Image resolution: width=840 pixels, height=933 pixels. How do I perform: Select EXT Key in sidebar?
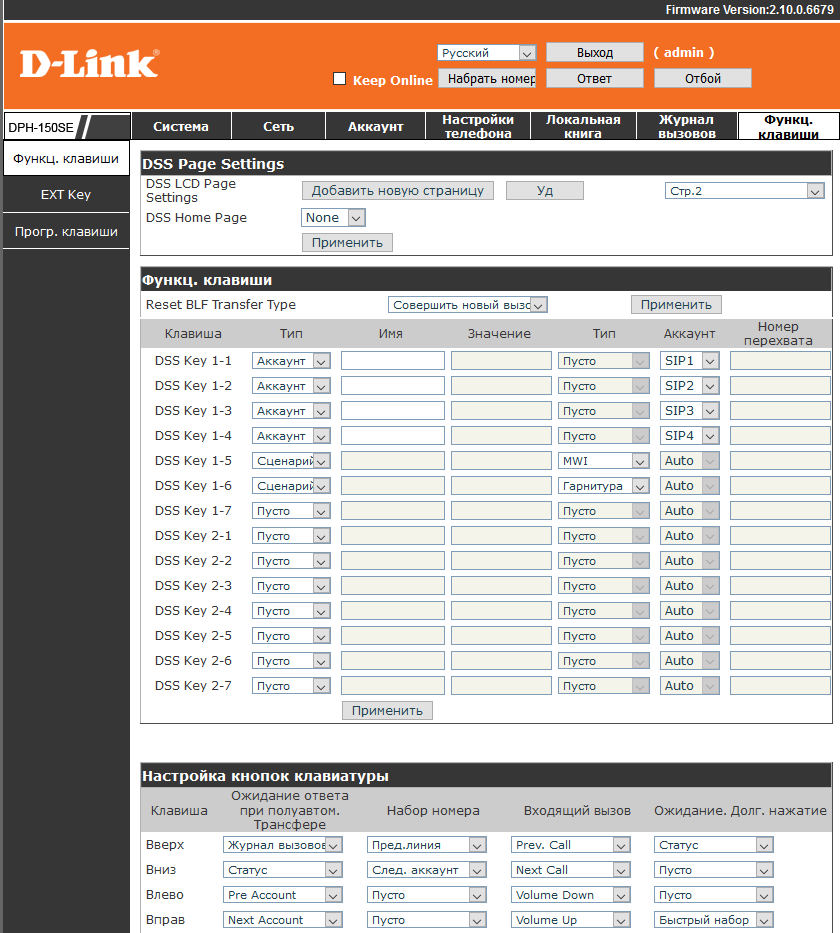tap(66, 195)
